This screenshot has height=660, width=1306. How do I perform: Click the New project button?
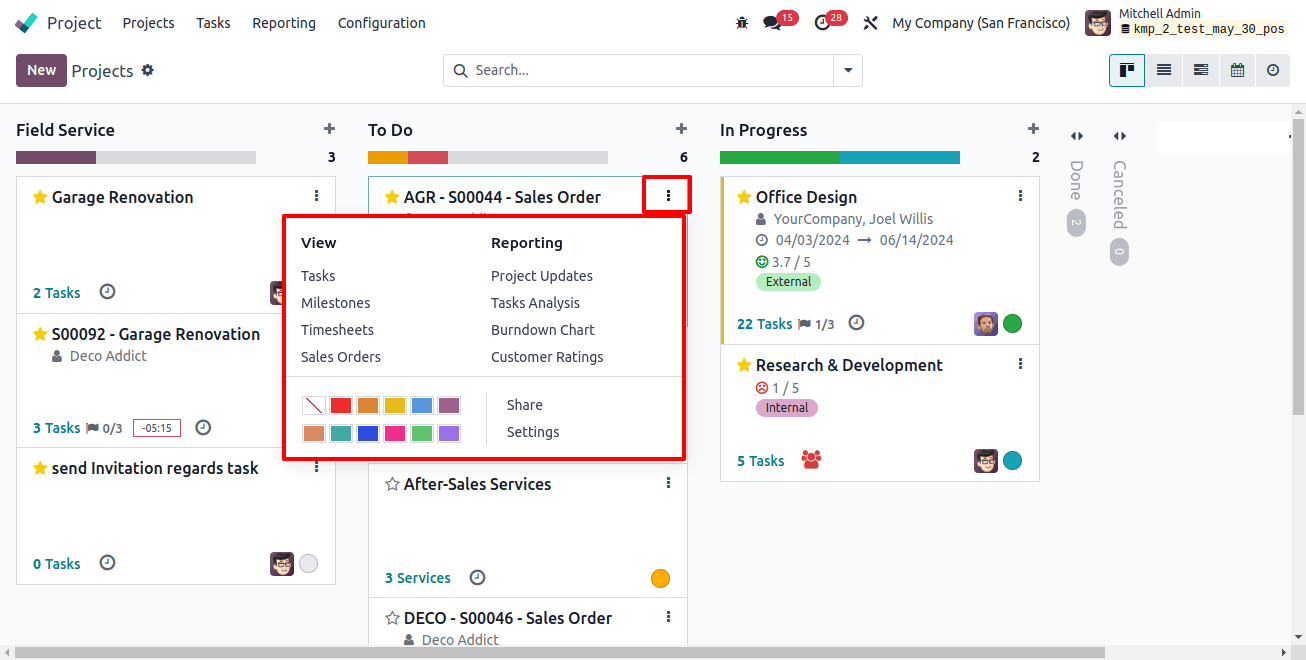(41, 70)
